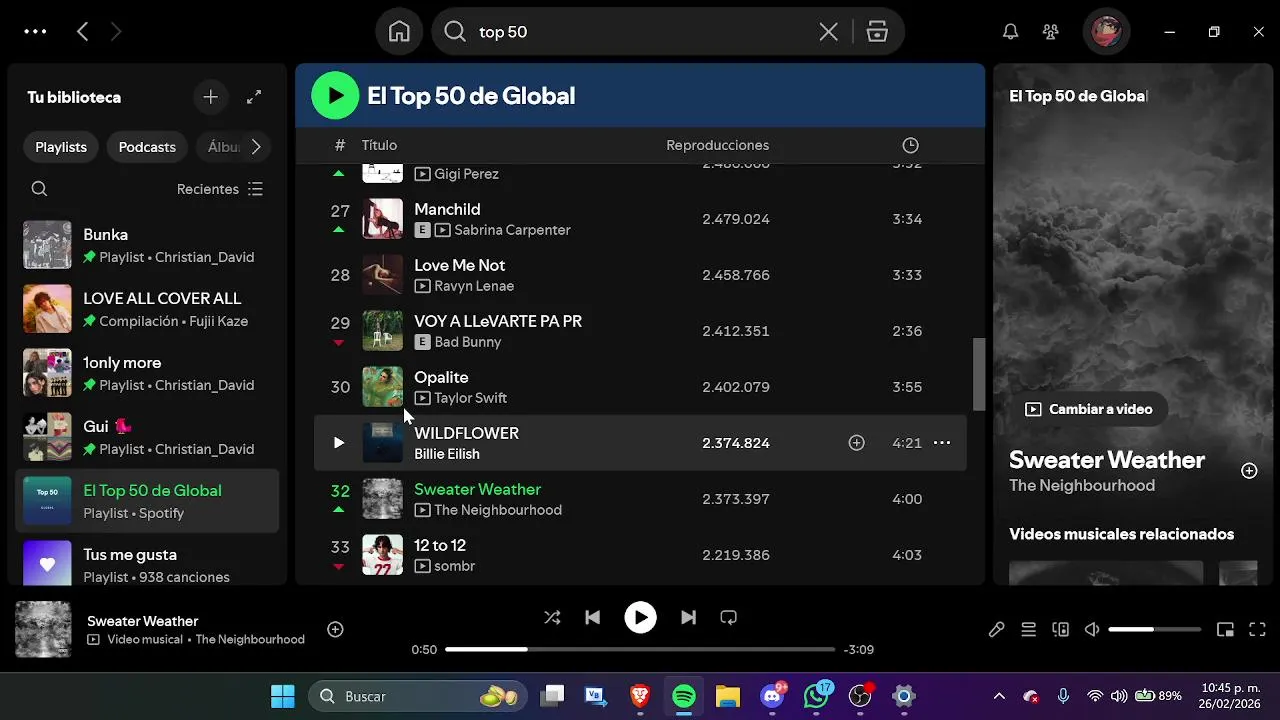Screen dimensions: 1280x720
Task: Select the 12 to 12 track
Action: coord(640,555)
